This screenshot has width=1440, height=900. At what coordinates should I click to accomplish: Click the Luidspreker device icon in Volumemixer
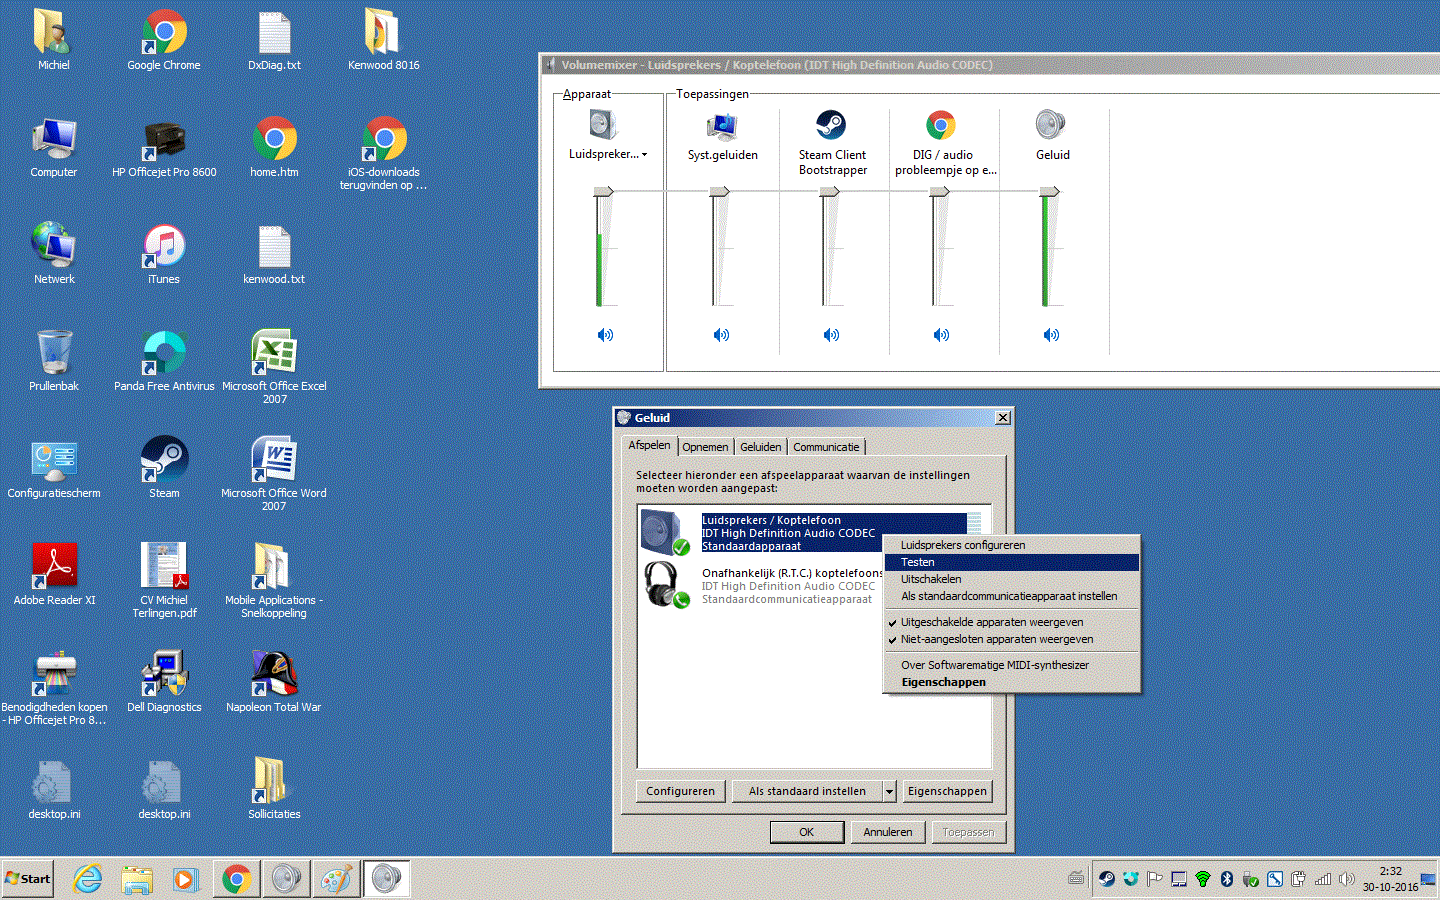(x=603, y=125)
